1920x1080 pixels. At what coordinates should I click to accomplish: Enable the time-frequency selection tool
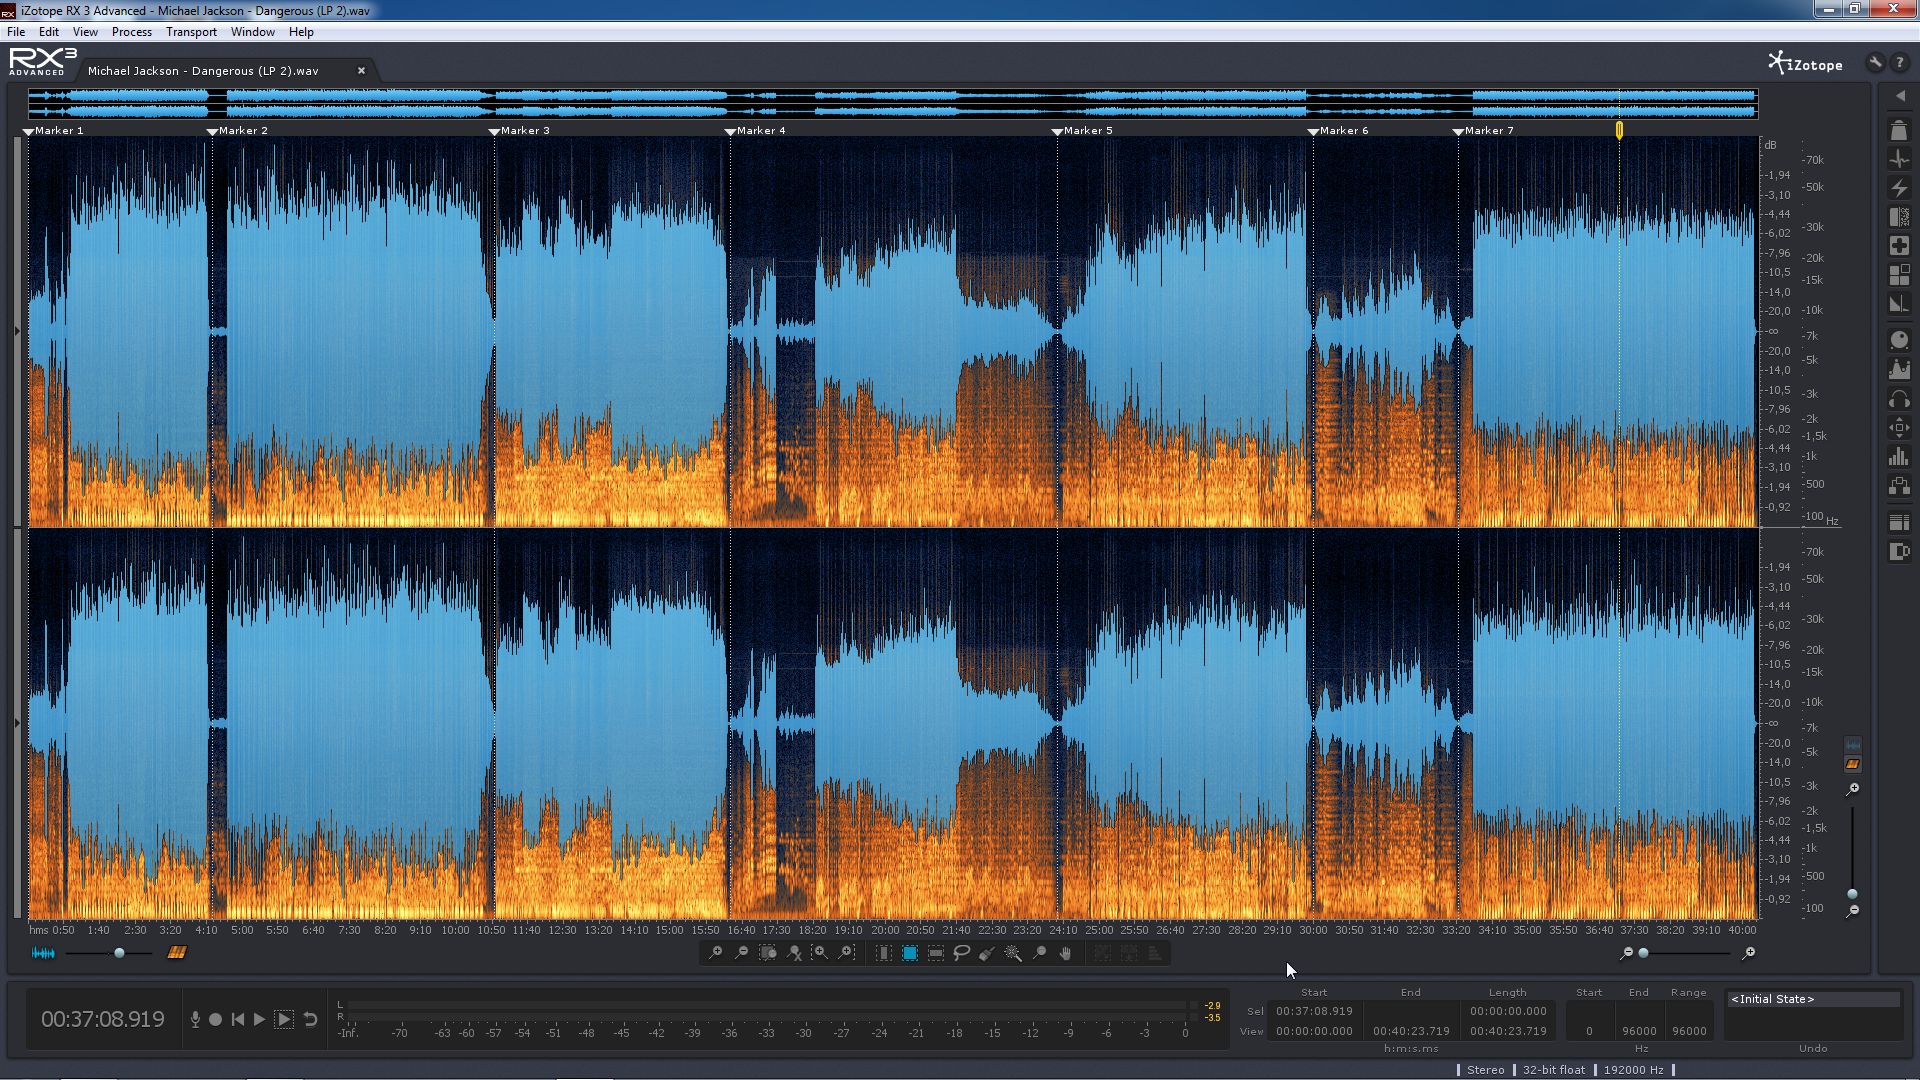pyautogui.click(x=910, y=953)
